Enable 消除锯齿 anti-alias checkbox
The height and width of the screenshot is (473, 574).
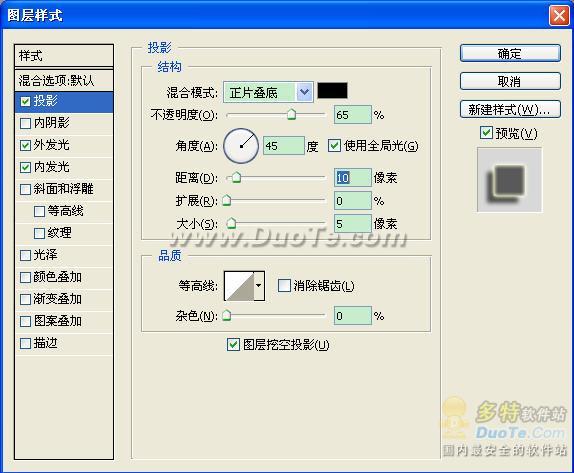click(x=284, y=286)
